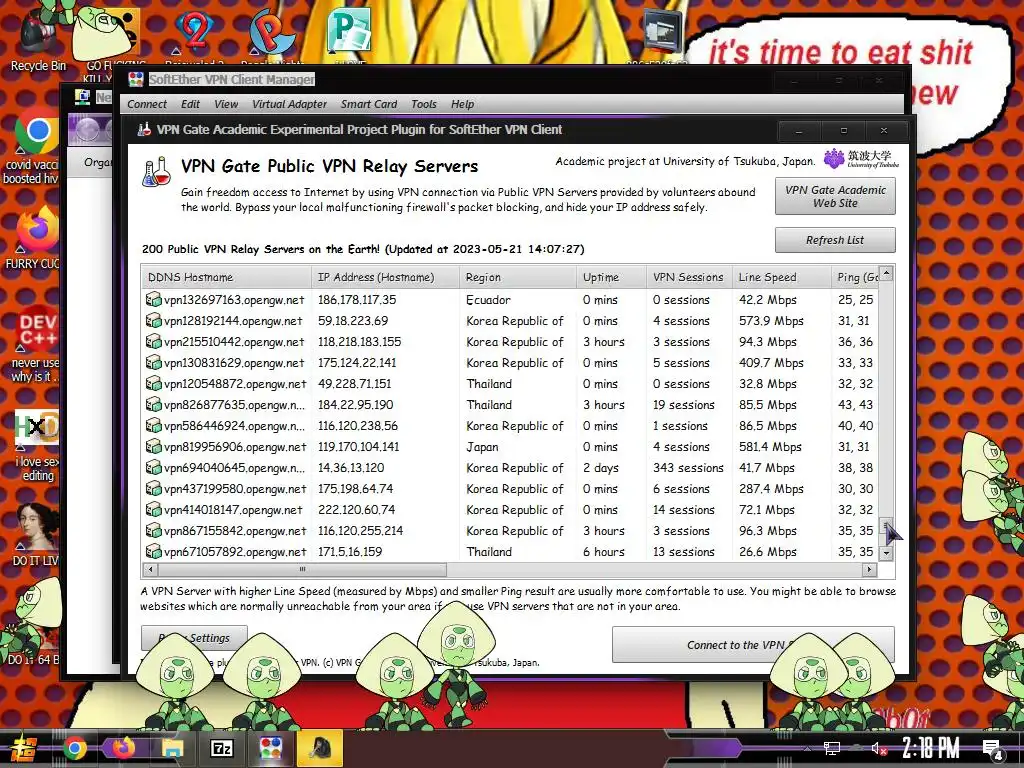Open the View menu
The height and width of the screenshot is (768, 1024).
tap(226, 104)
